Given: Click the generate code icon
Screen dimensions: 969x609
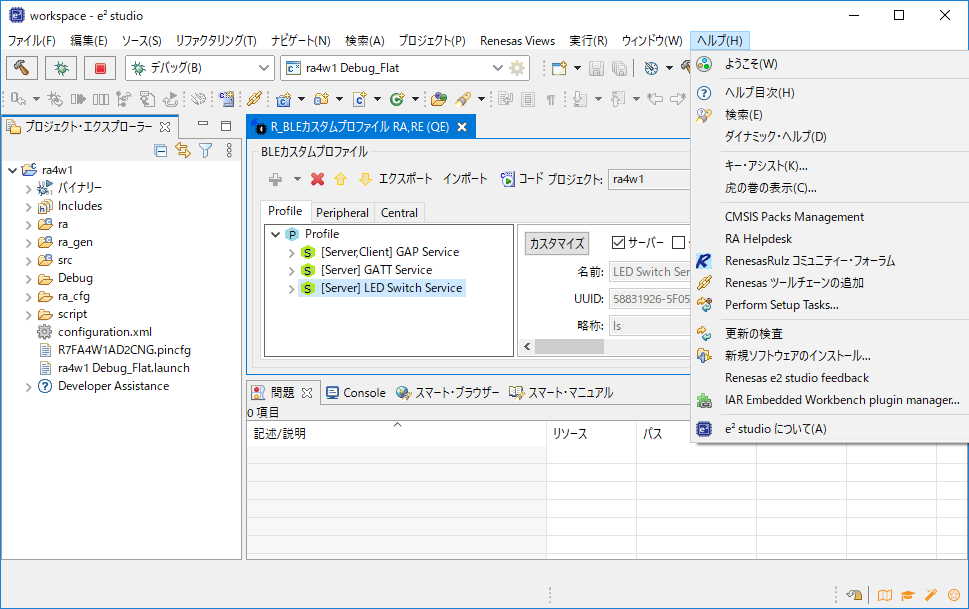Looking at the screenshot, I should [508, 179].
